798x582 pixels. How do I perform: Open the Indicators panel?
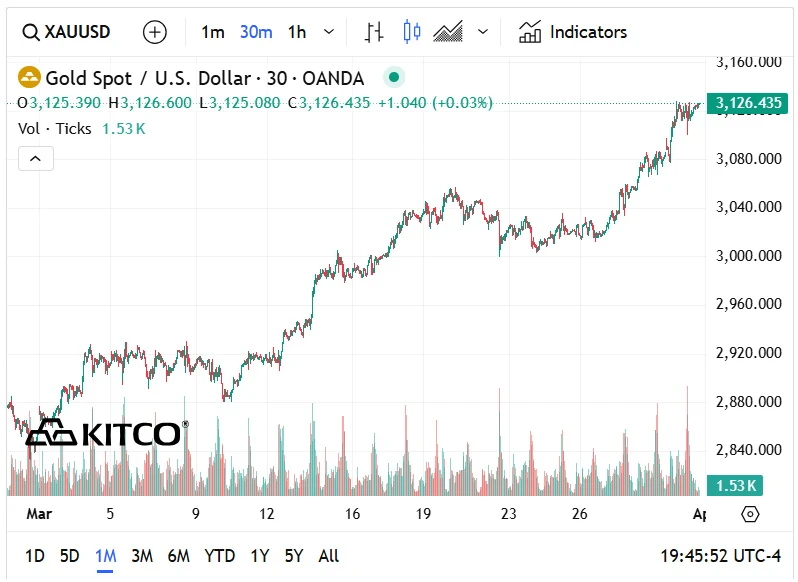(x=573, y=32)
